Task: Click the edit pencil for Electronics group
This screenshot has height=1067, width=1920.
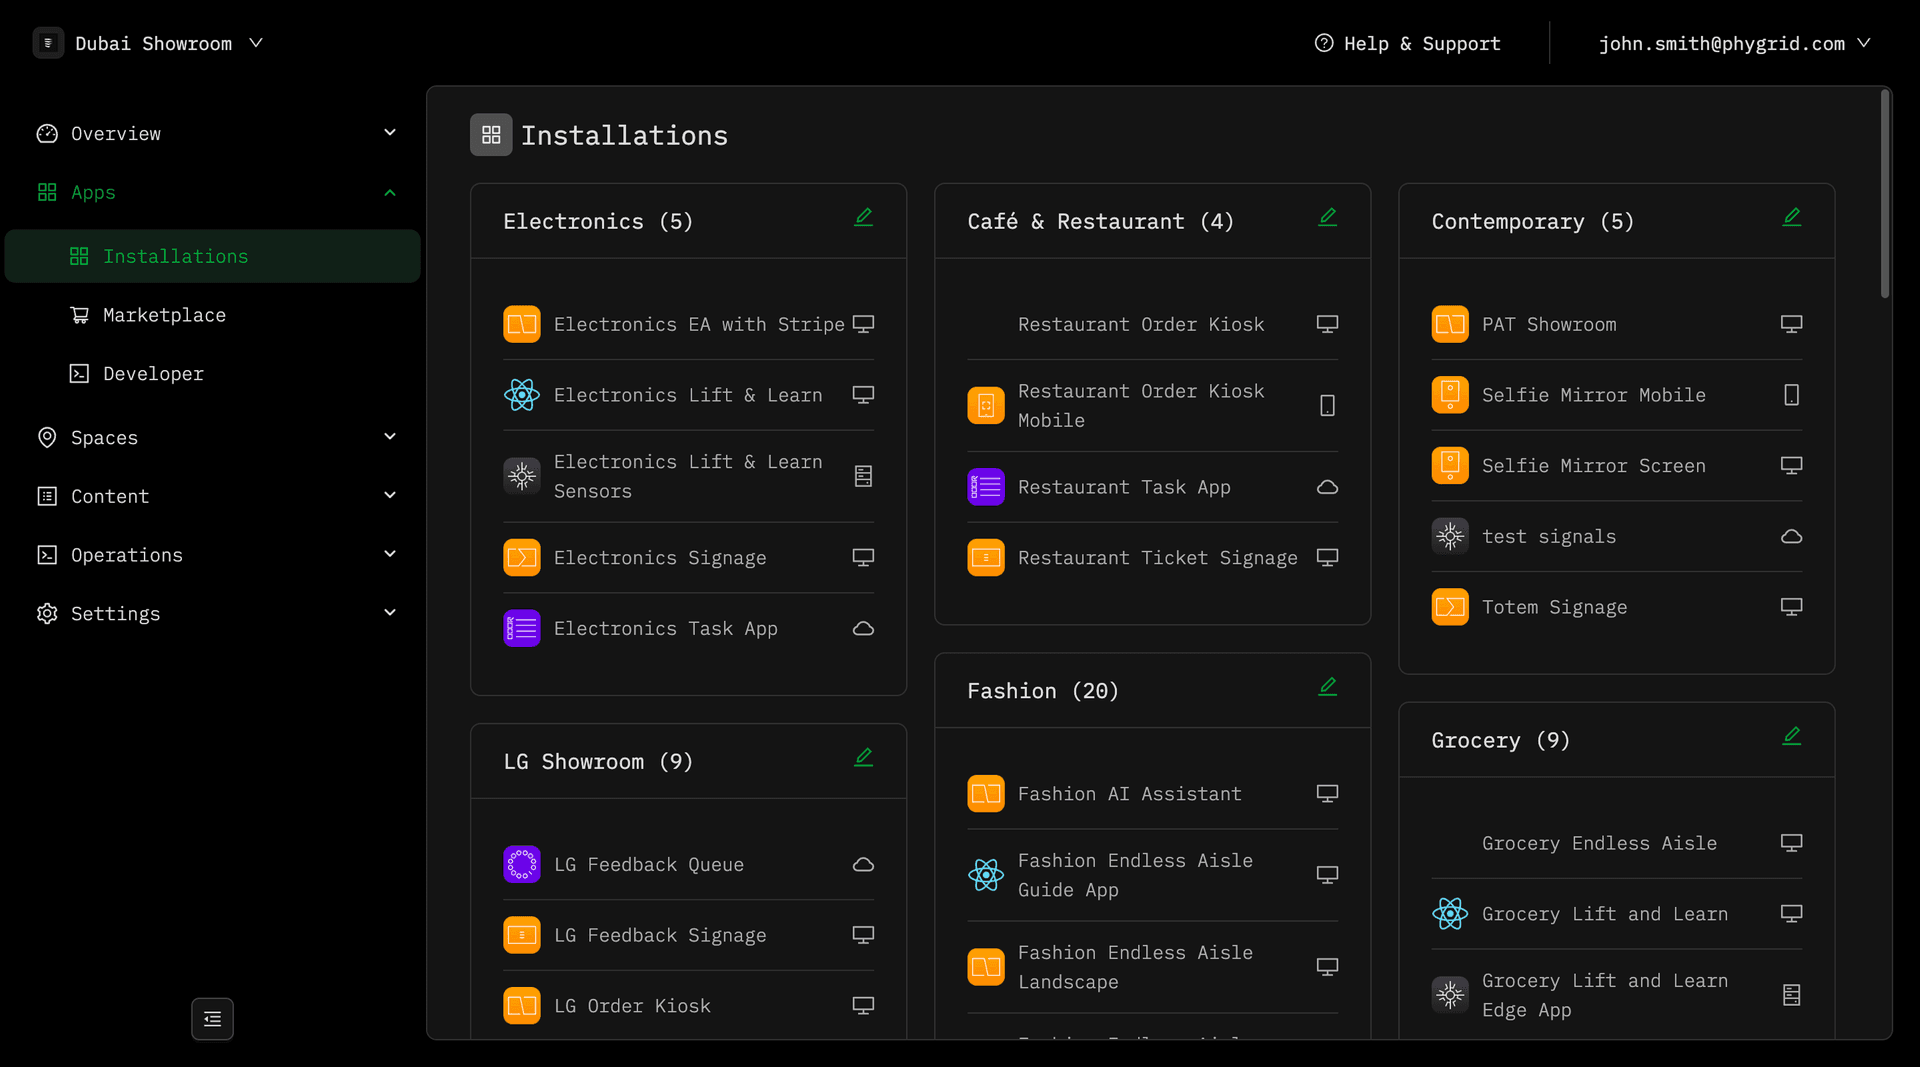Action: pyautogui.click(x=863, y=218)
